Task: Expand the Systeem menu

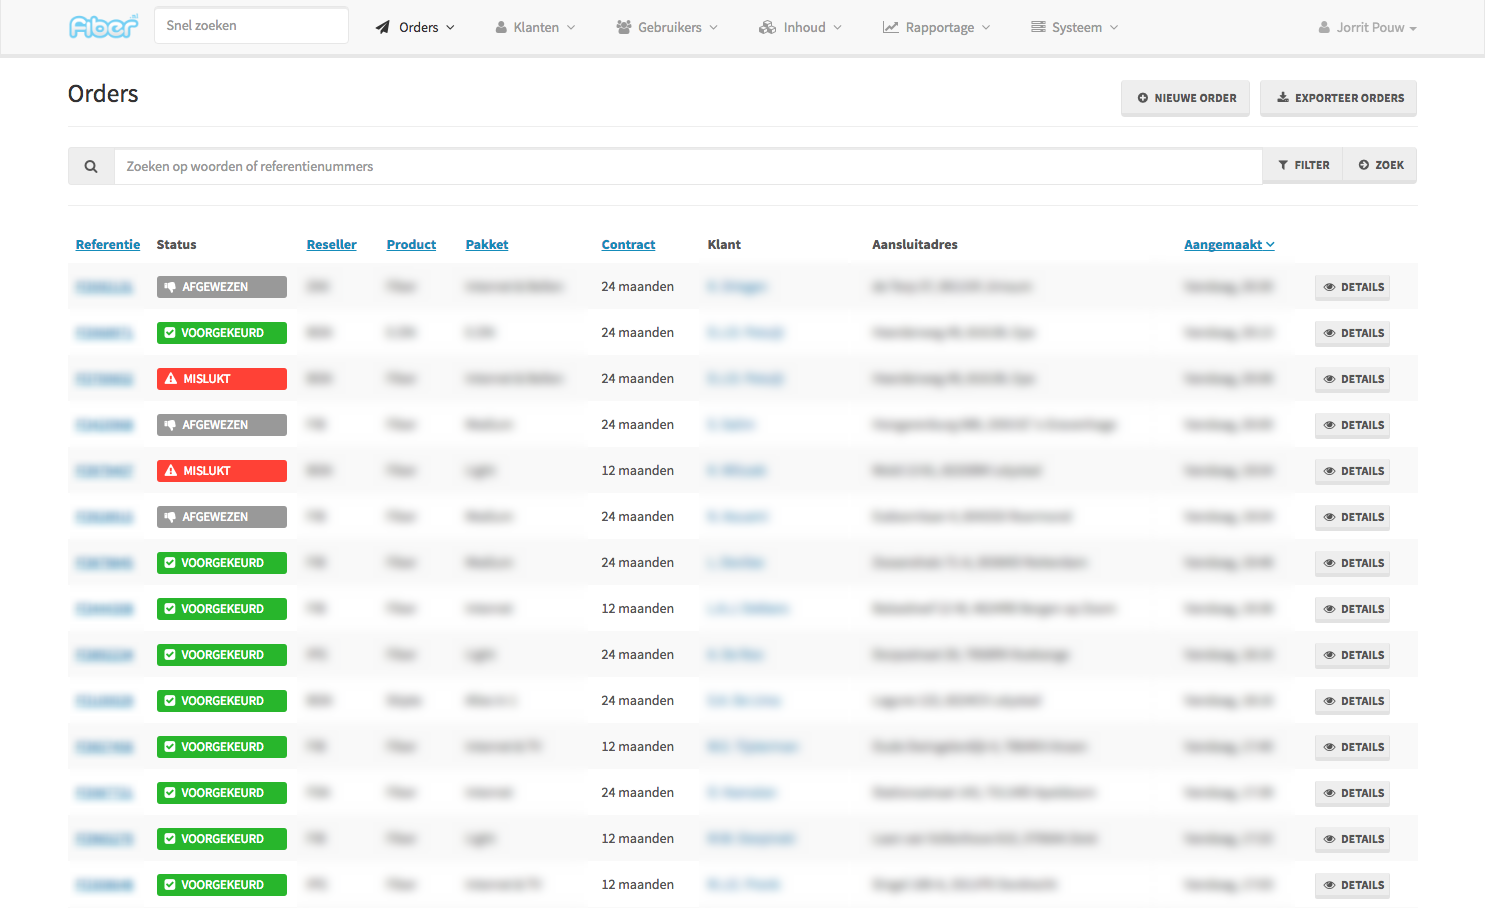Action: [1074, 27]
